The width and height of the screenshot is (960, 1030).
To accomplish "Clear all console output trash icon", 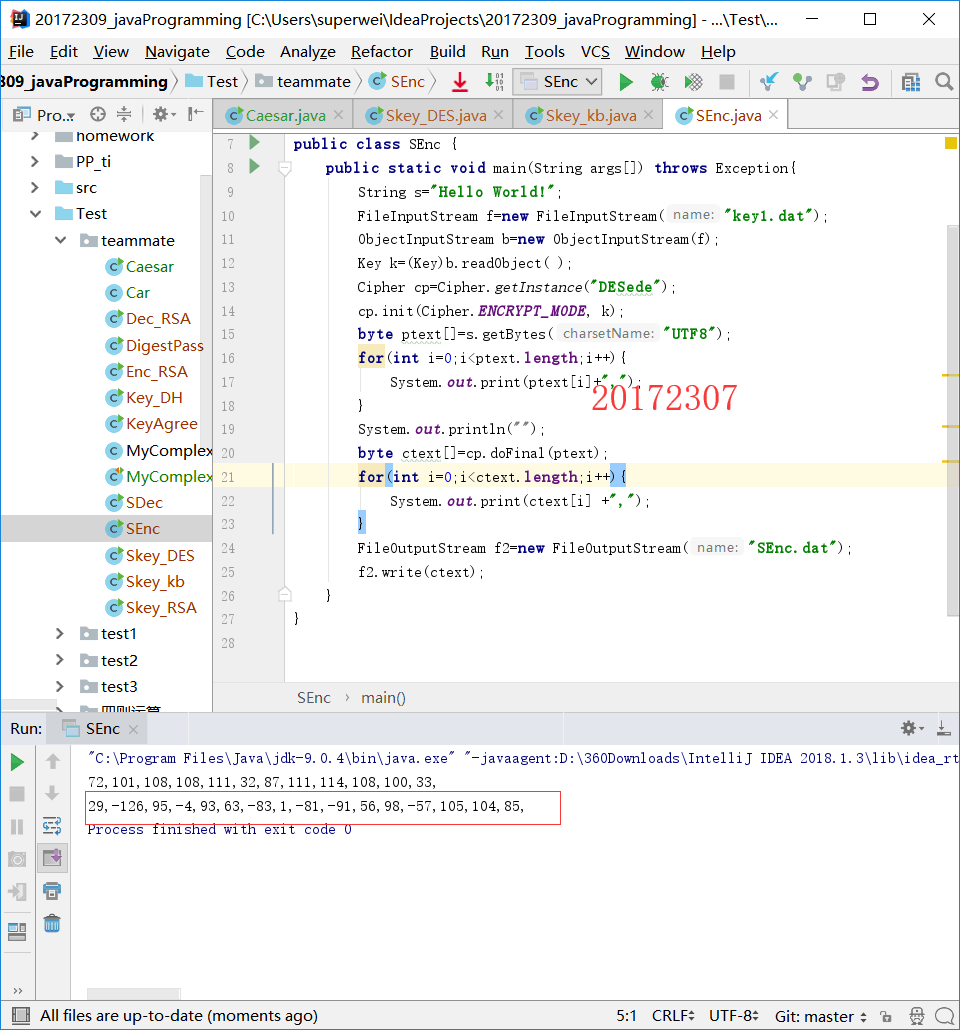I will tap(52, 924).
